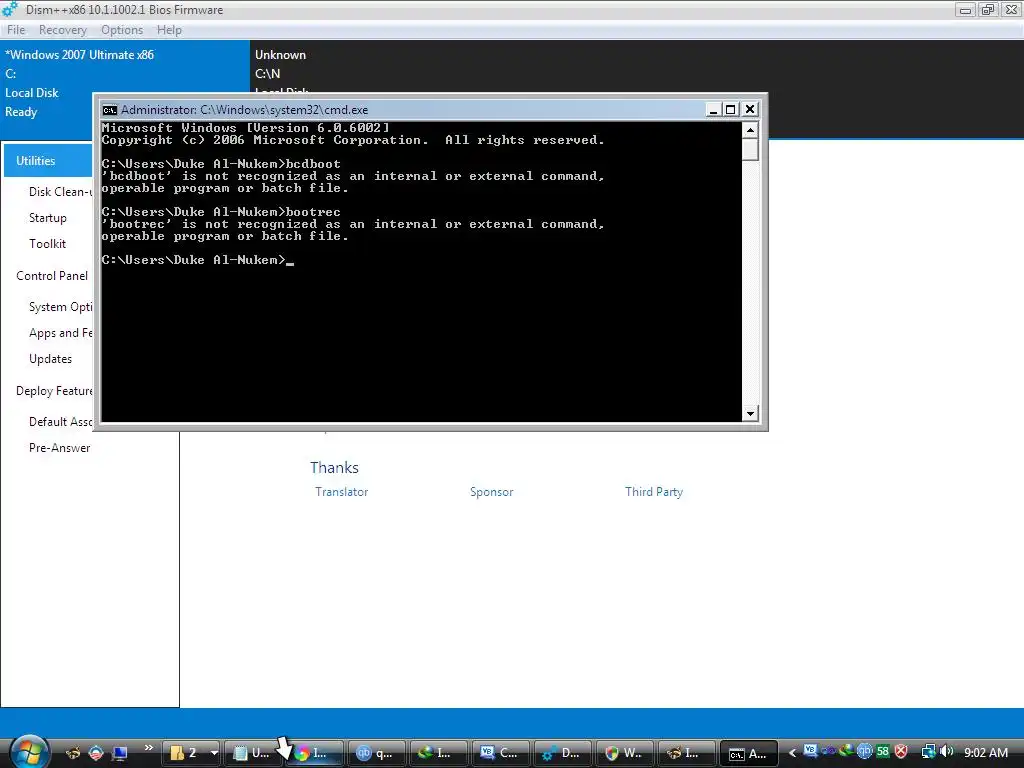Switch to the colorful-circle browser taskbar button
This screenshot has height=768, width=1024.
[315, 753]
